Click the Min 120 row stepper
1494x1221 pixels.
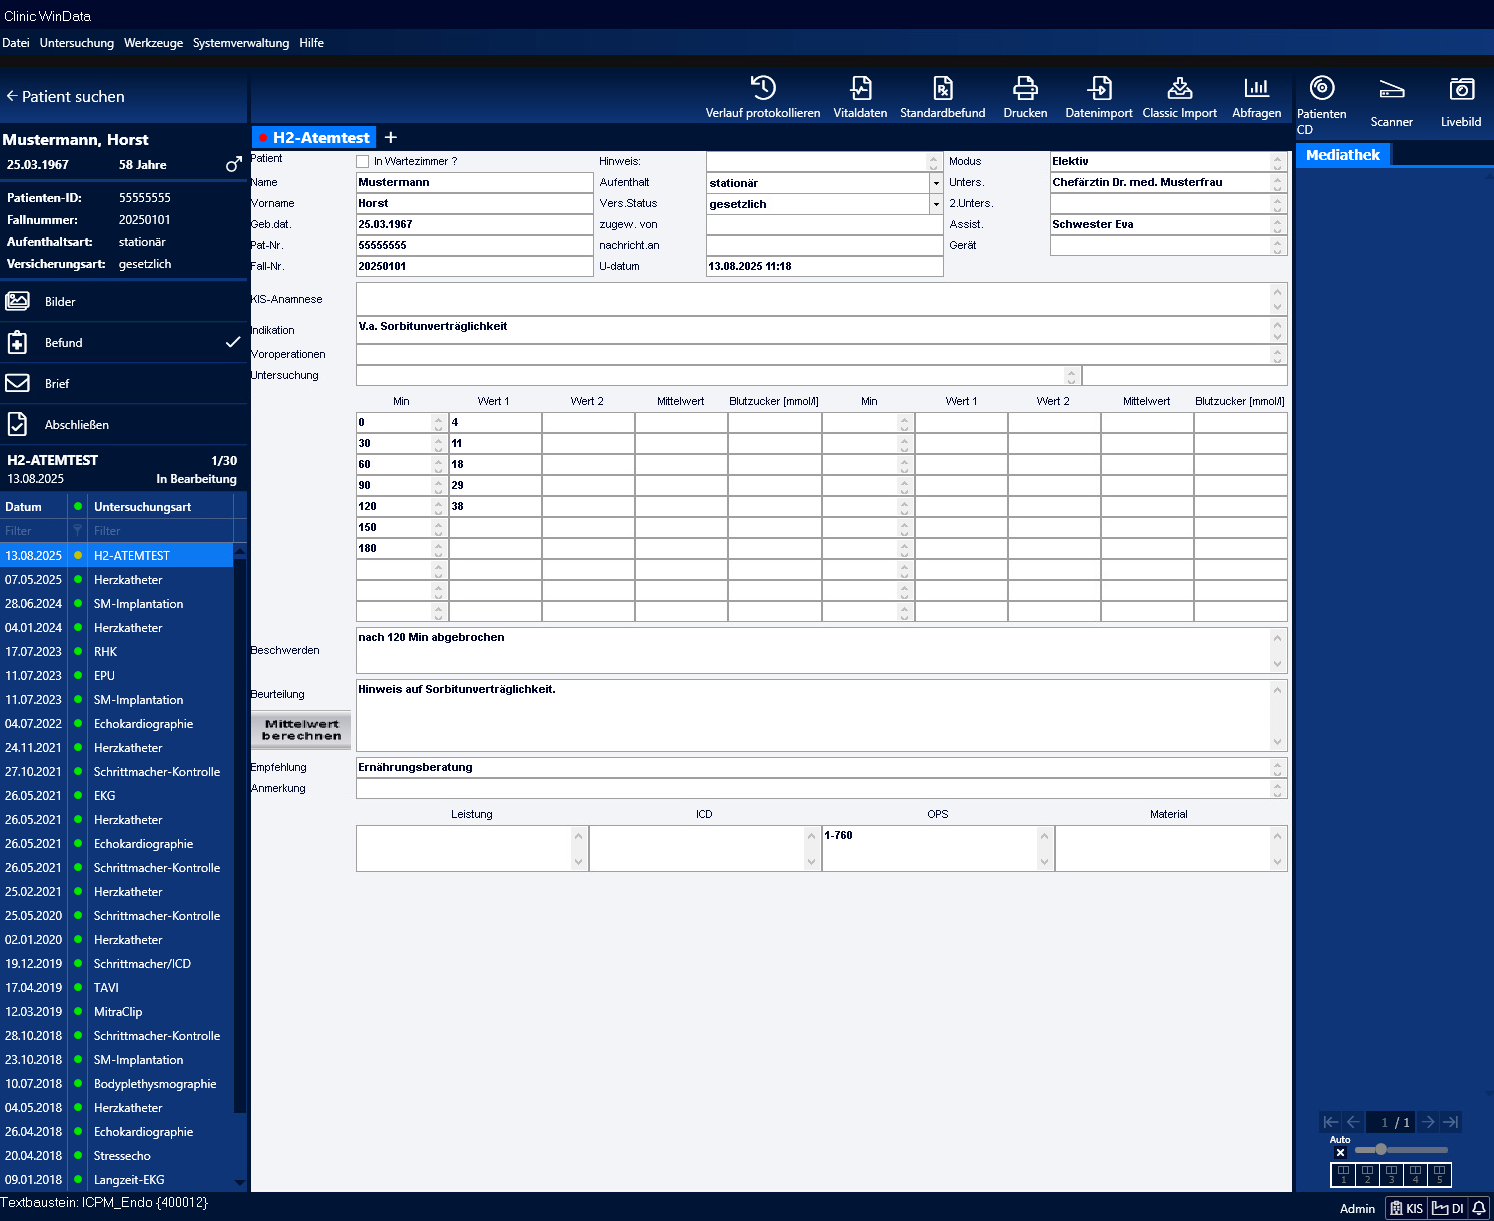pyautogui.click(x=438, y=506)
